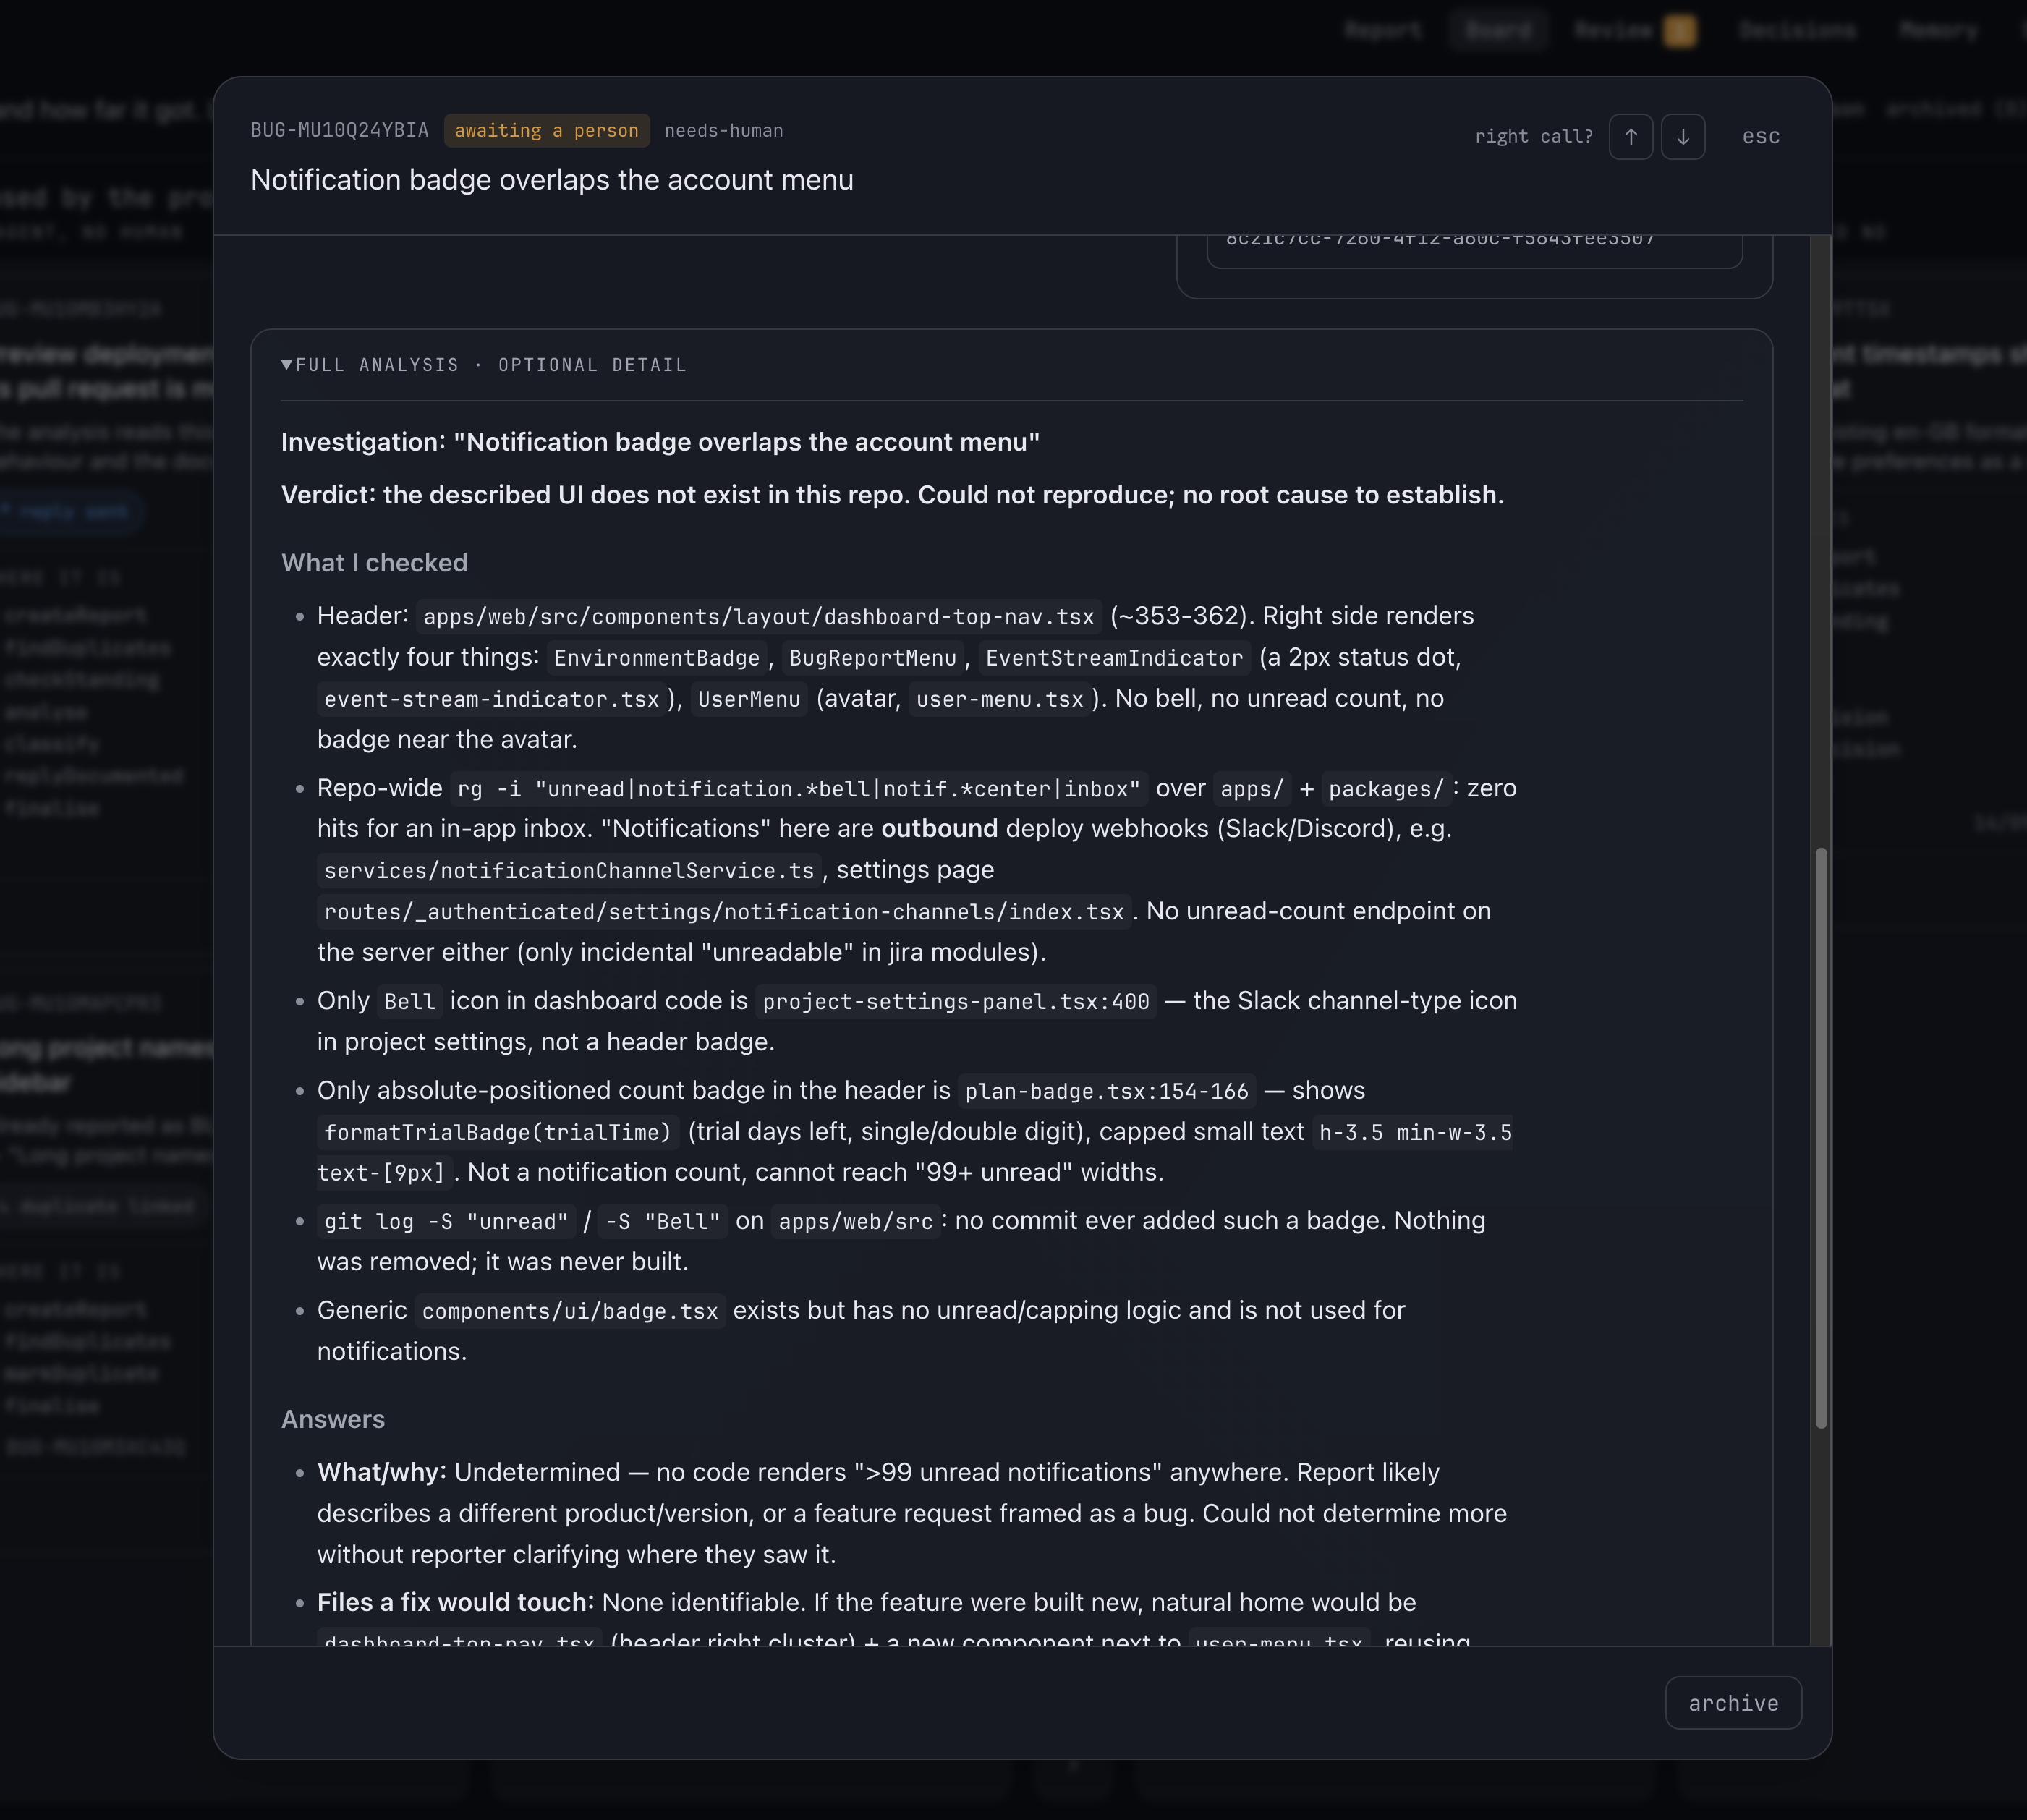Click the dialog scrollbar thumb

coord(1821,1137)
